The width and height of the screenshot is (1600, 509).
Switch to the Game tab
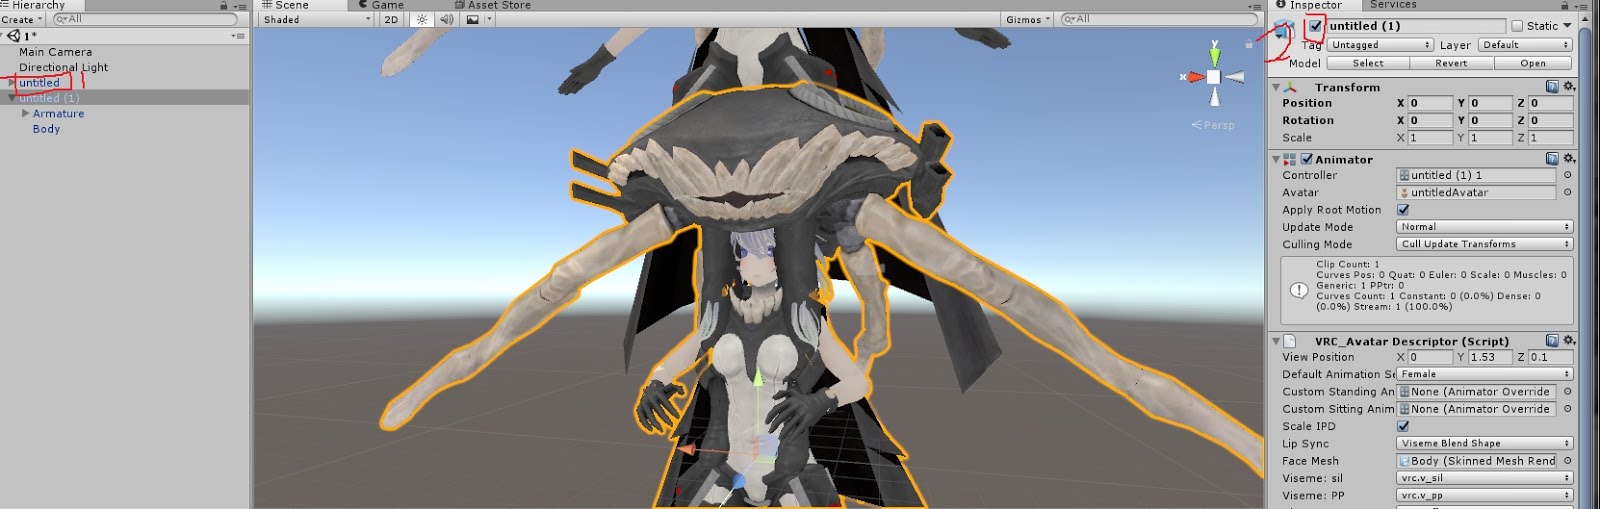pos(382,5)
